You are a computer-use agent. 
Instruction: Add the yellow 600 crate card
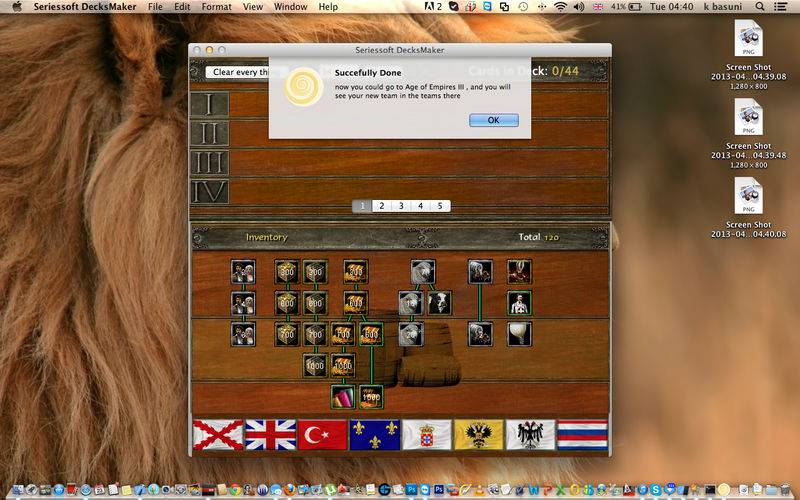287,304
